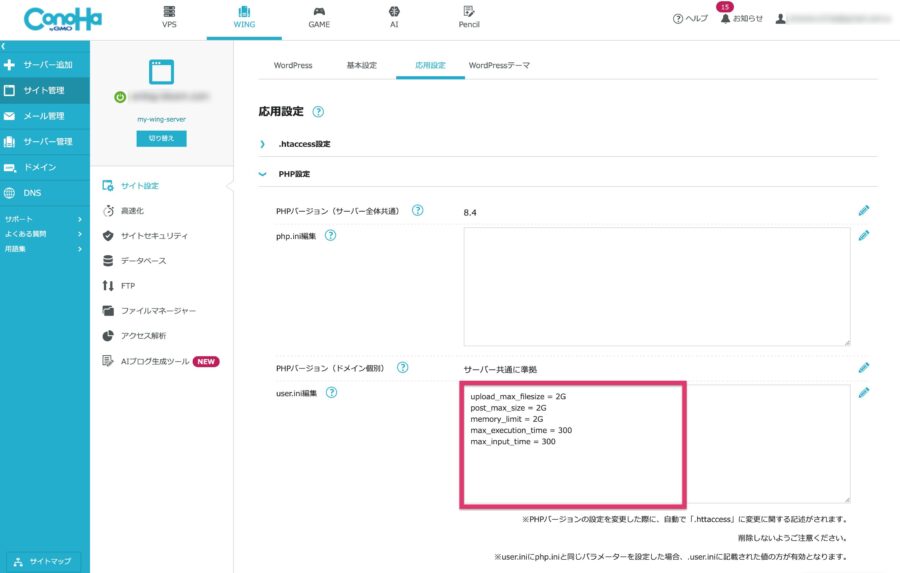This screenshot has height=573, width=900.
Task: Open メール管理 in the sidebar
Action: point(45,116)
